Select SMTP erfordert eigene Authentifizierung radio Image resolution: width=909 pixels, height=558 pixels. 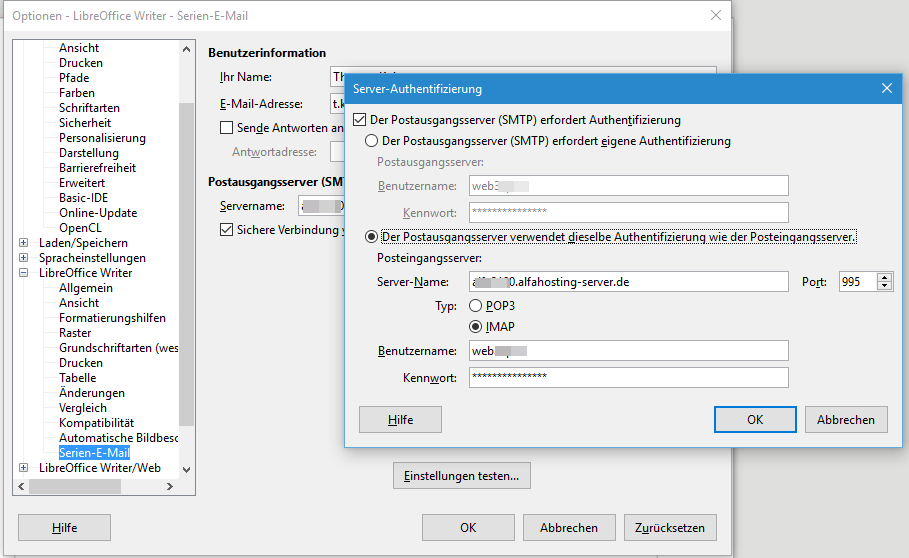(371, 141)
